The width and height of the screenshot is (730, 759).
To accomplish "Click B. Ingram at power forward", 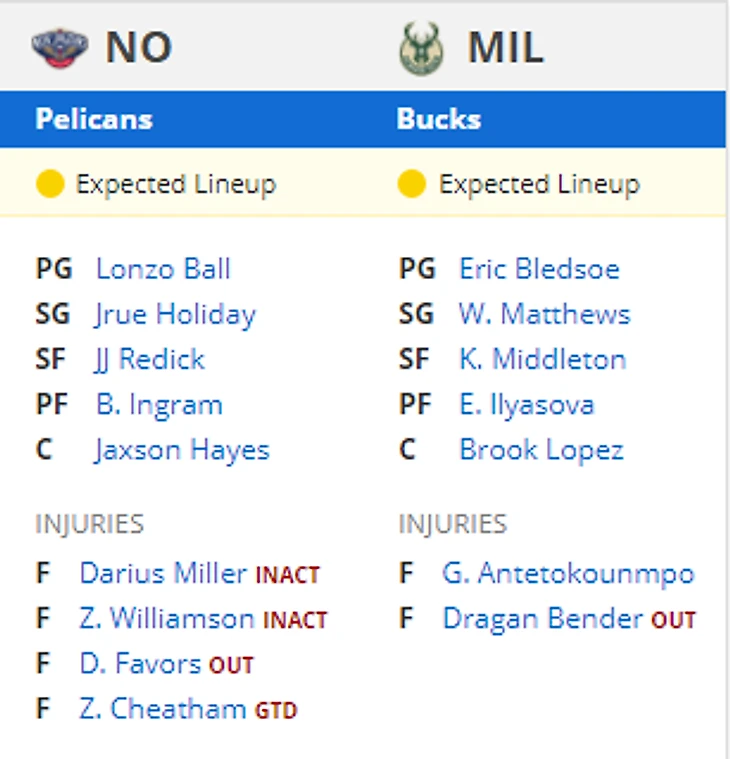I will point(159,405).
